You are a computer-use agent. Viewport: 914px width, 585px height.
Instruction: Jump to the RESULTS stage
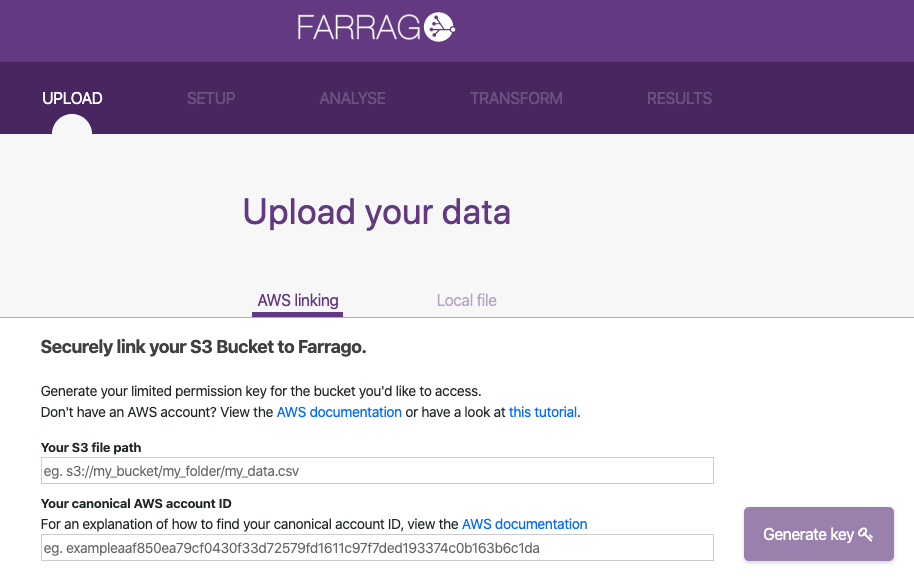click(x=679, y=98)
